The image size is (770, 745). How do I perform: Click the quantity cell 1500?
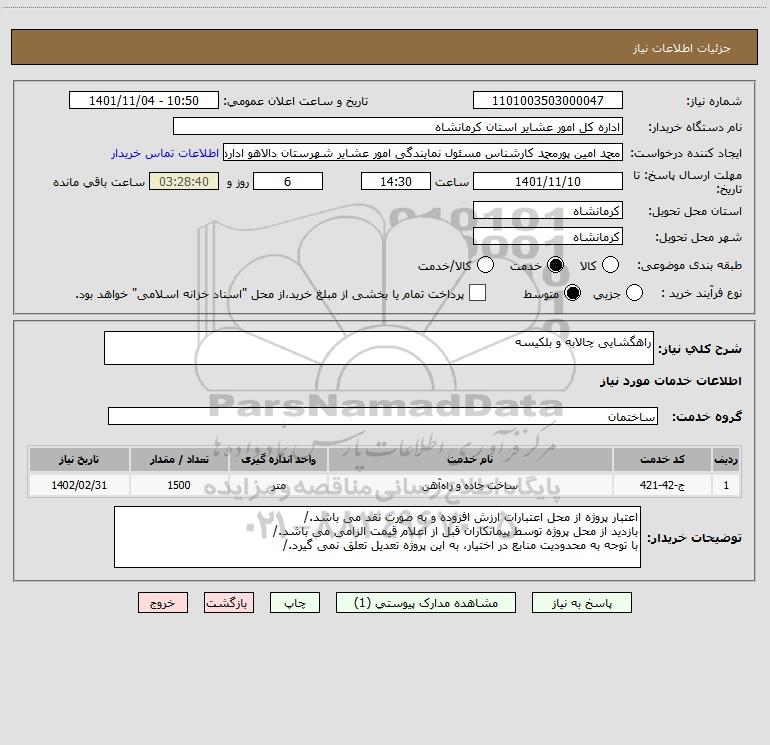coord(179,485)
